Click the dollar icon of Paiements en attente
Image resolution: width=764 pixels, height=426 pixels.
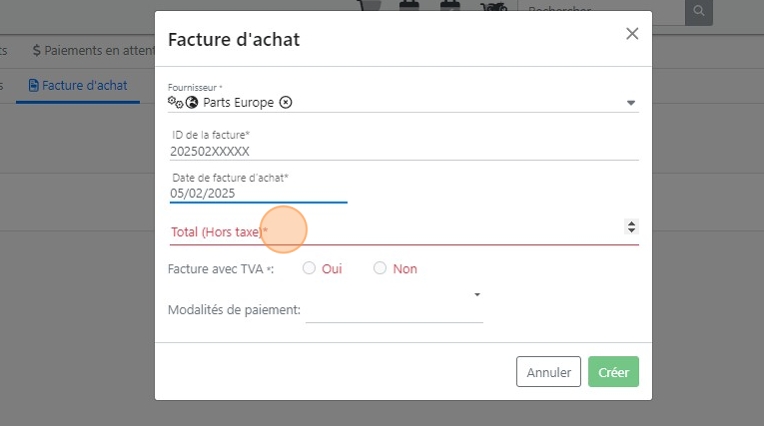37,50
